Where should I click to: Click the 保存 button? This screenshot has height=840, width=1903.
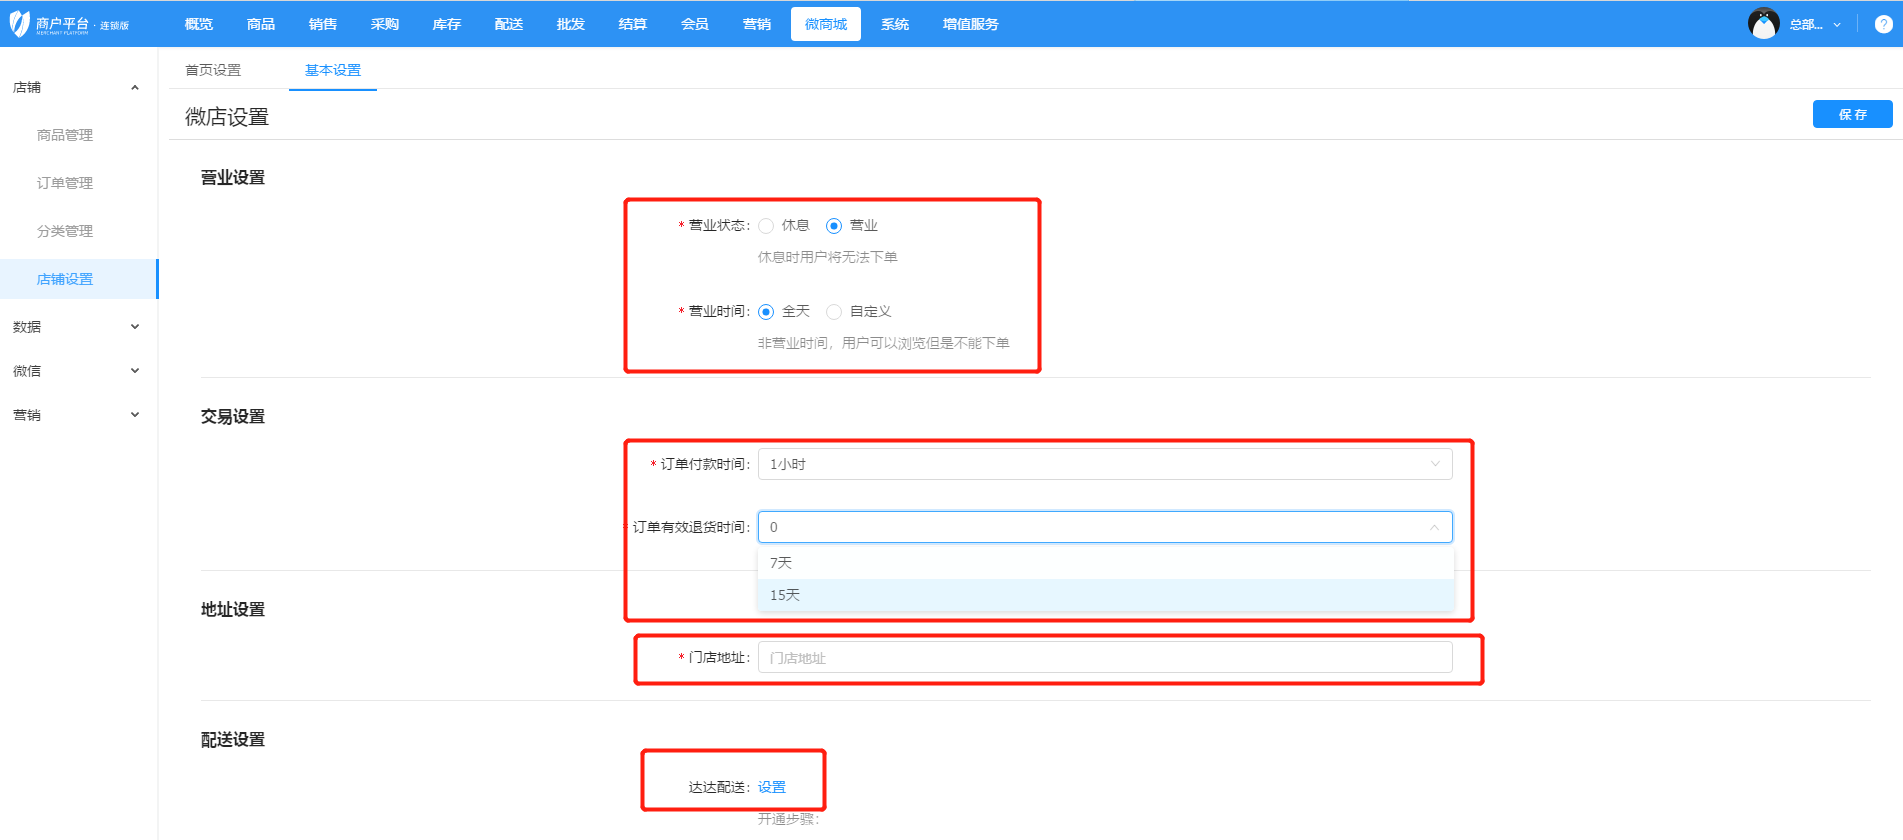click(1852, 115)
